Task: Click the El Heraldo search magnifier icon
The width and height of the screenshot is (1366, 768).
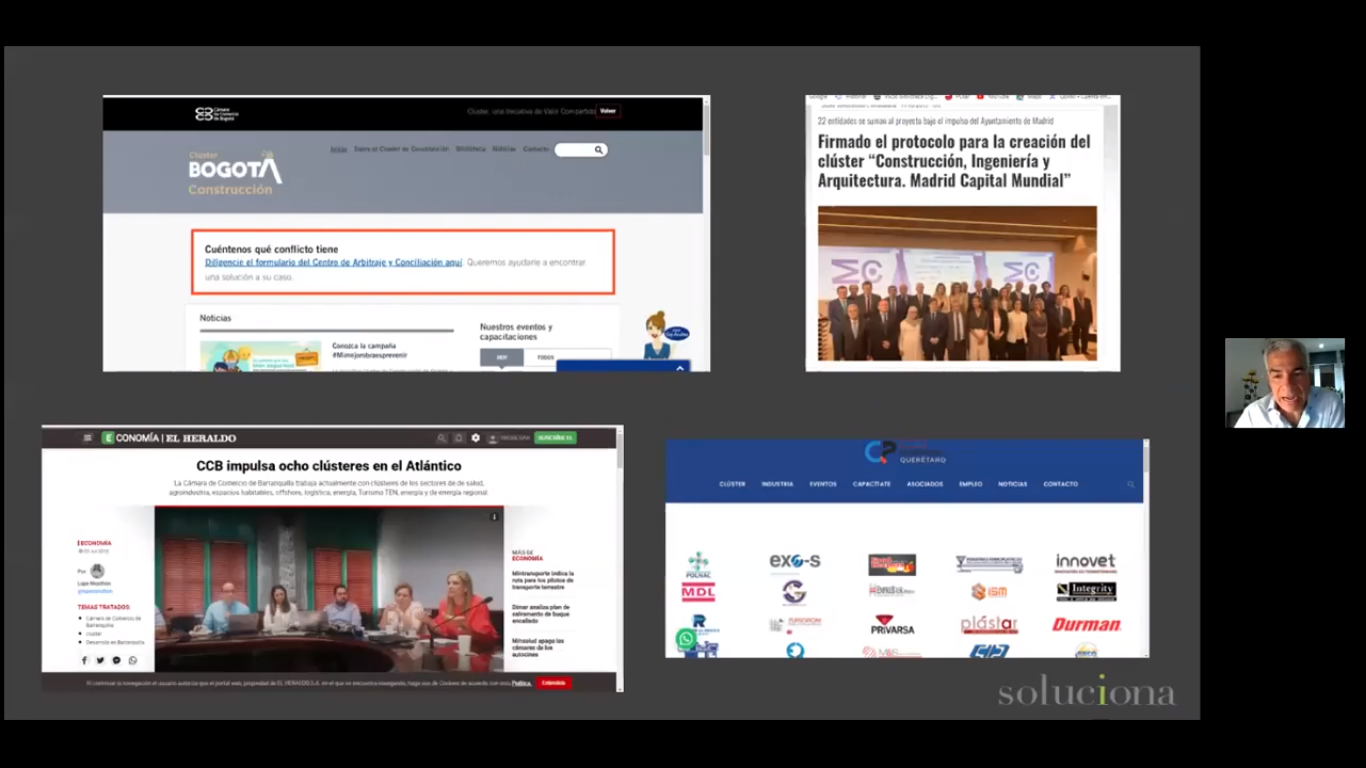Action: click(x=441, y=438)
